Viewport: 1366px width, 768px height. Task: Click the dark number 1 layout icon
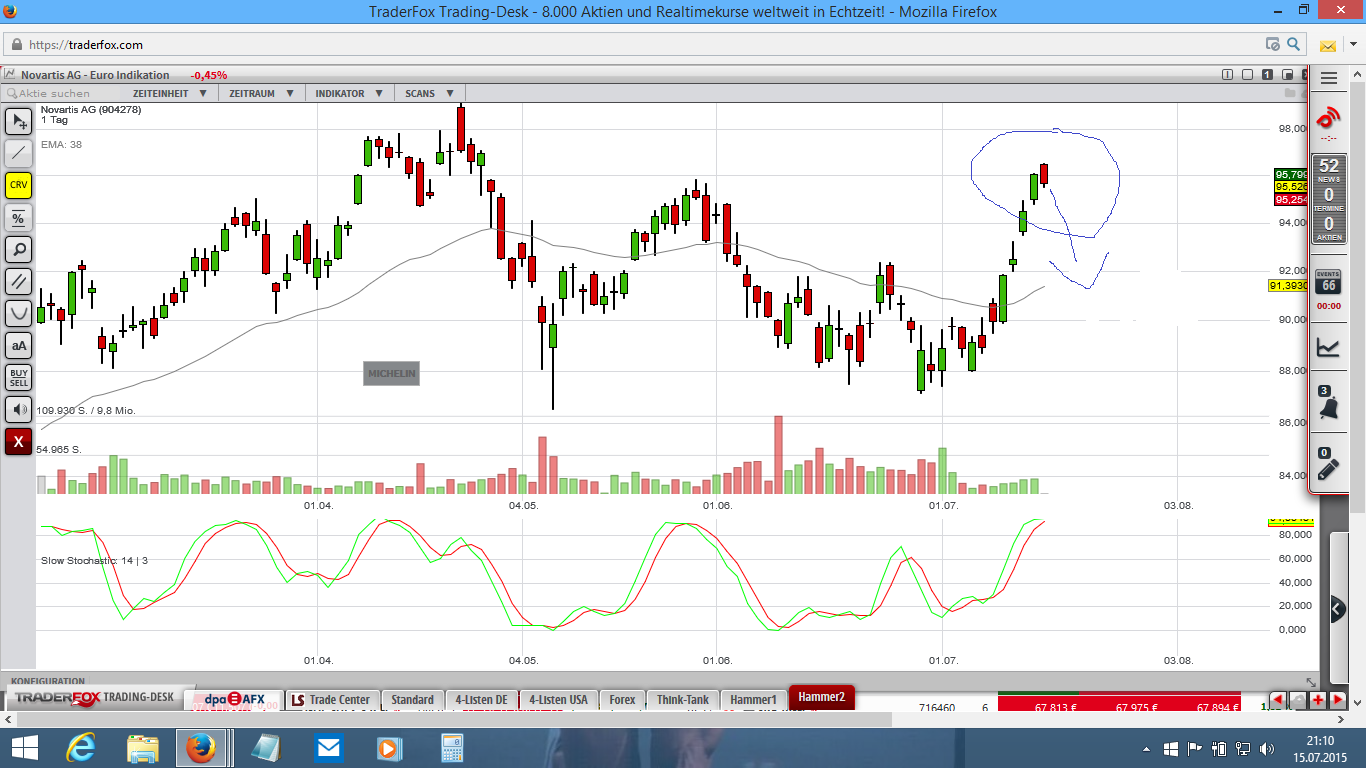pos(1267,75)
